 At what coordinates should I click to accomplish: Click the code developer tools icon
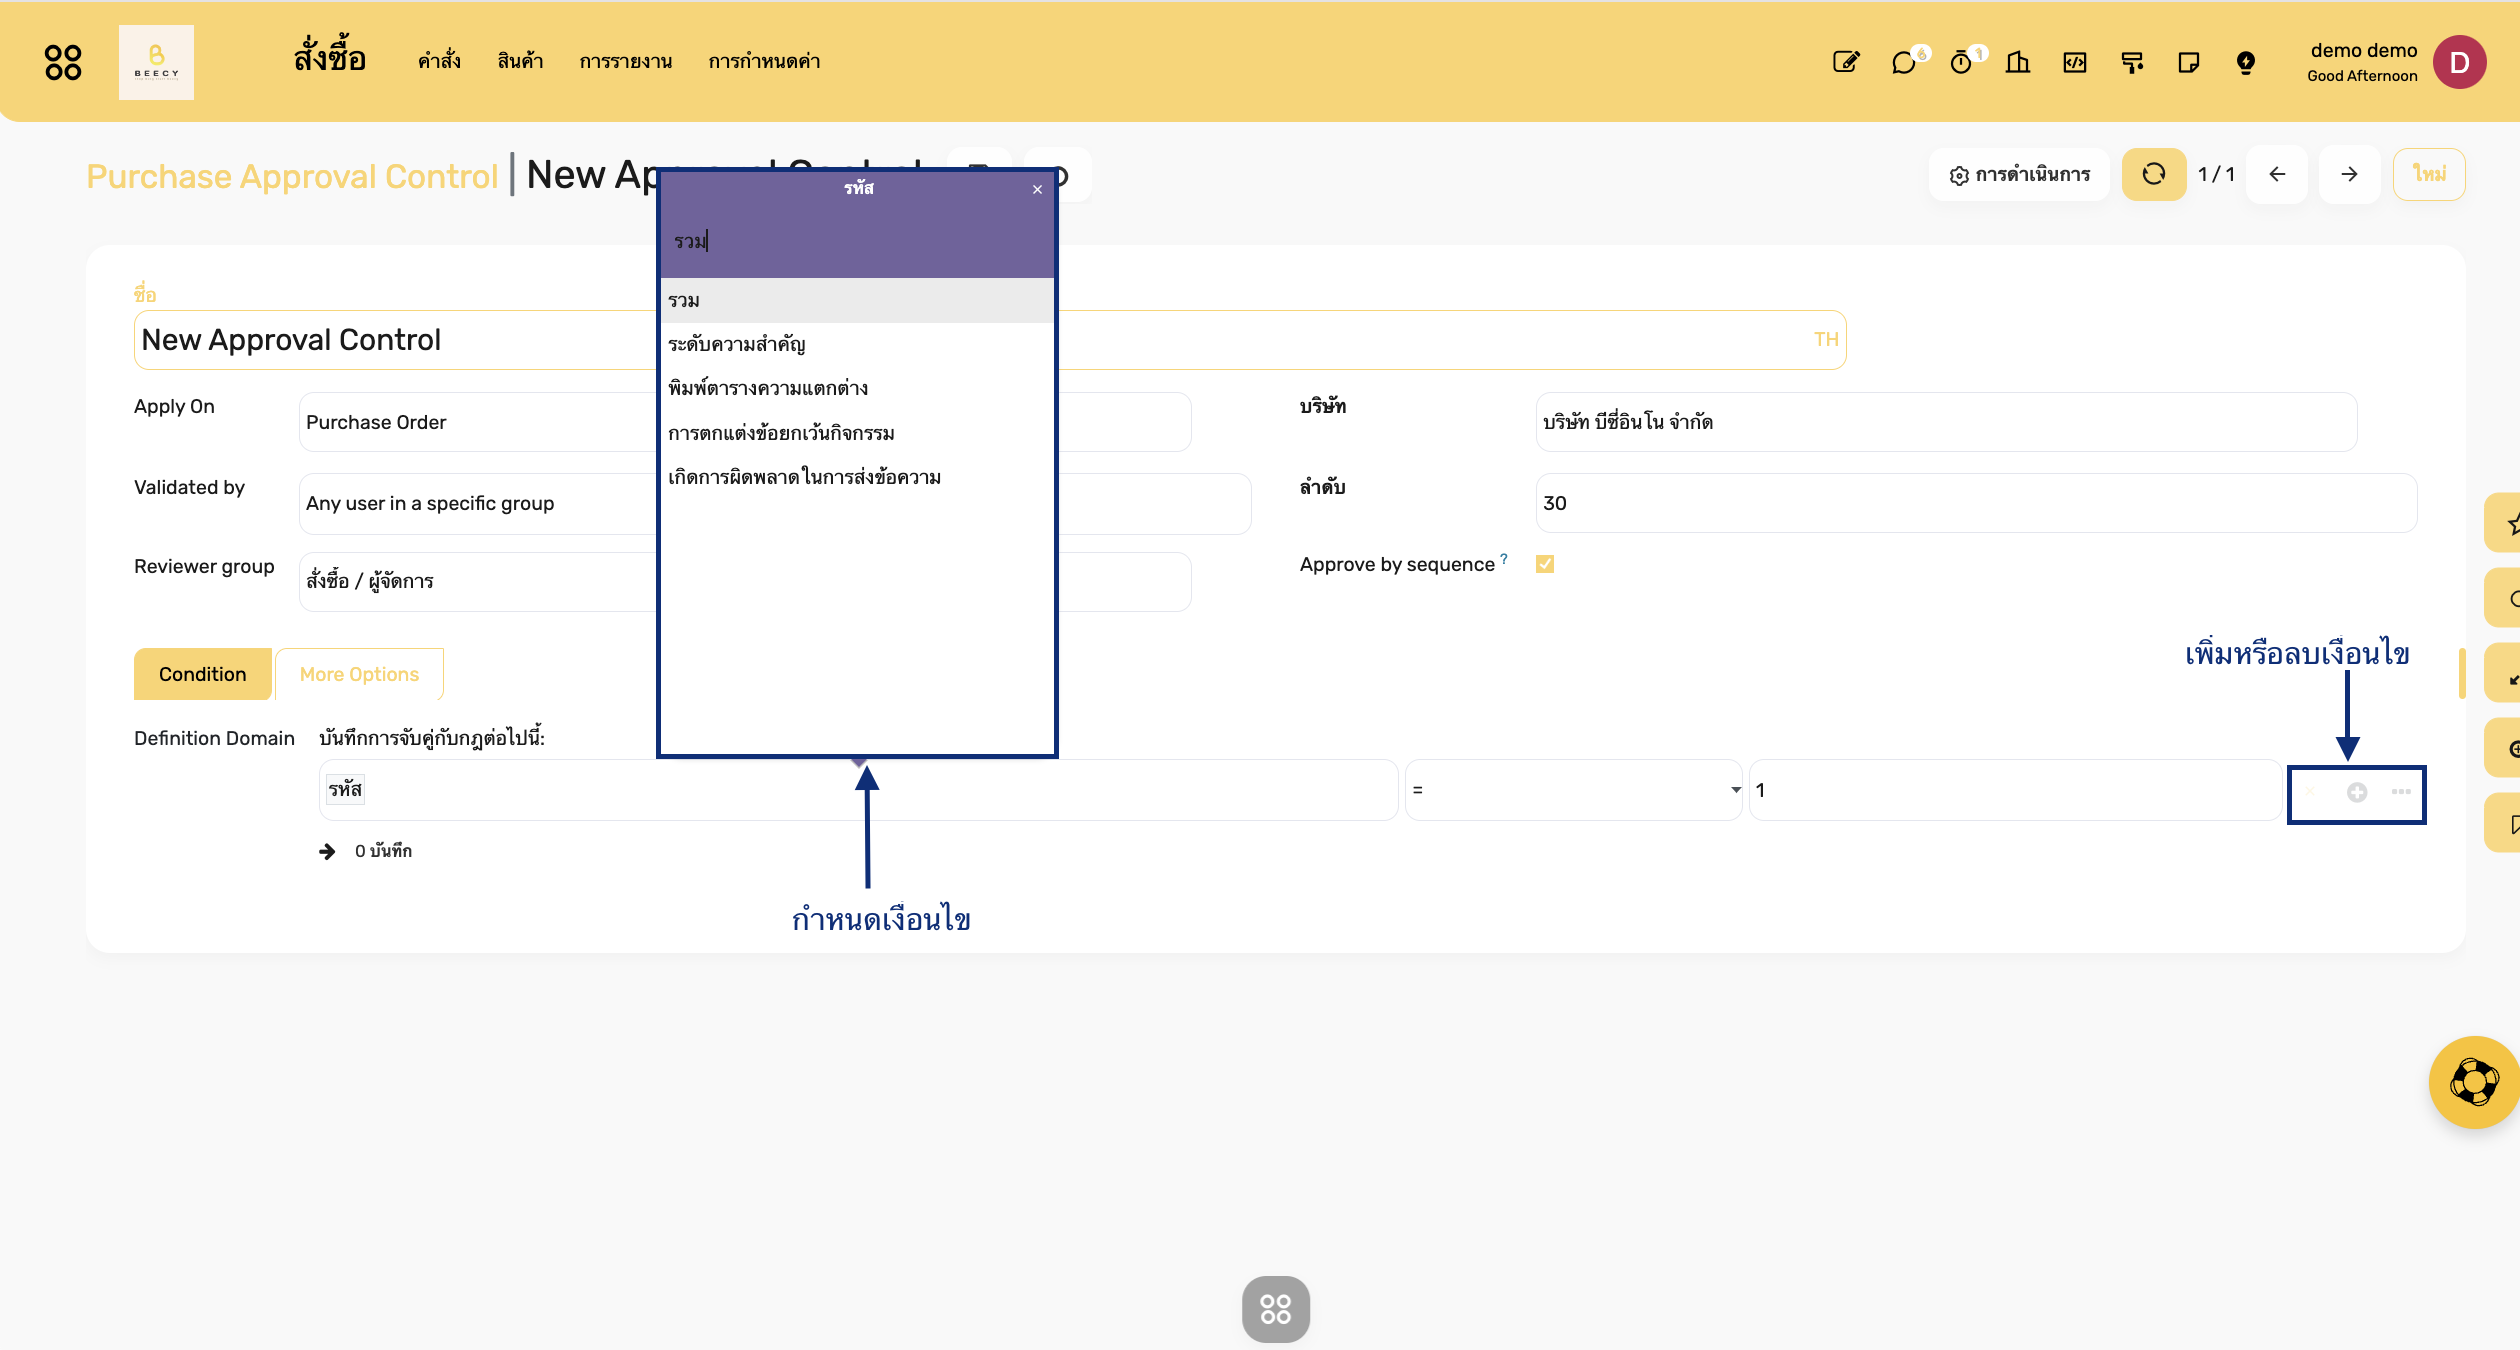(2075, 62)
